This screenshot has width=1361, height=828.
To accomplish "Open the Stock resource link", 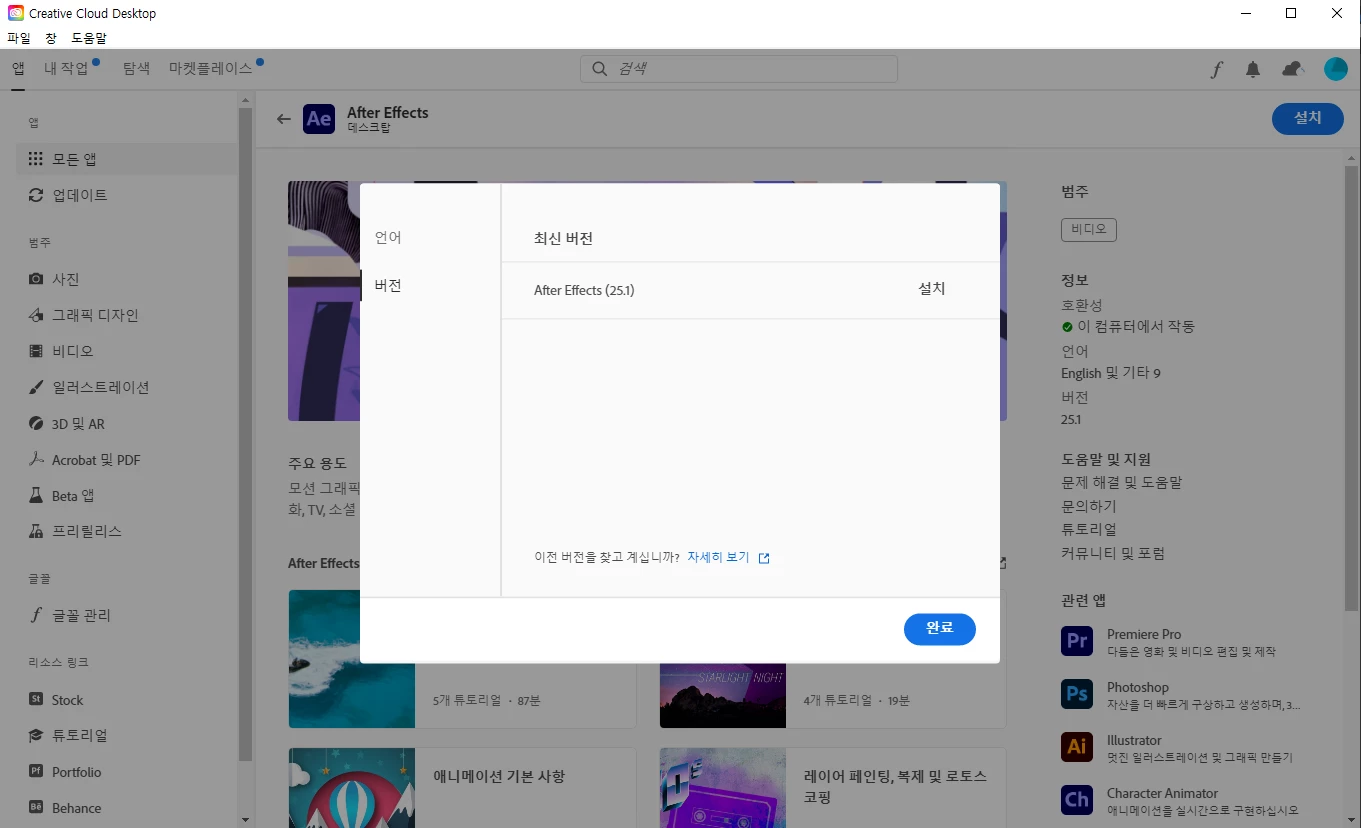I will pos(126,700).
